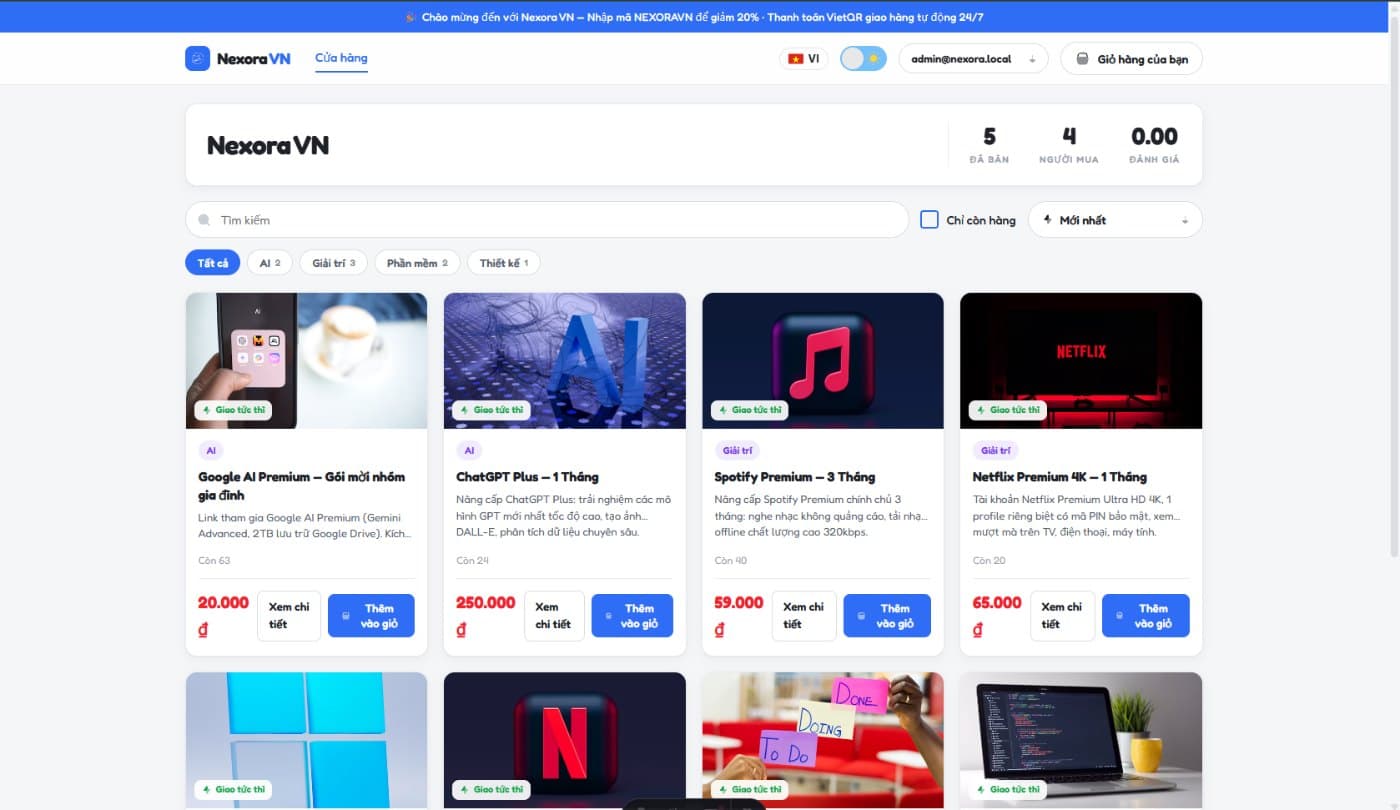Filter products by the AI category chip
This screenshot has height=810, width=1400.
click(x=270, y=263)
